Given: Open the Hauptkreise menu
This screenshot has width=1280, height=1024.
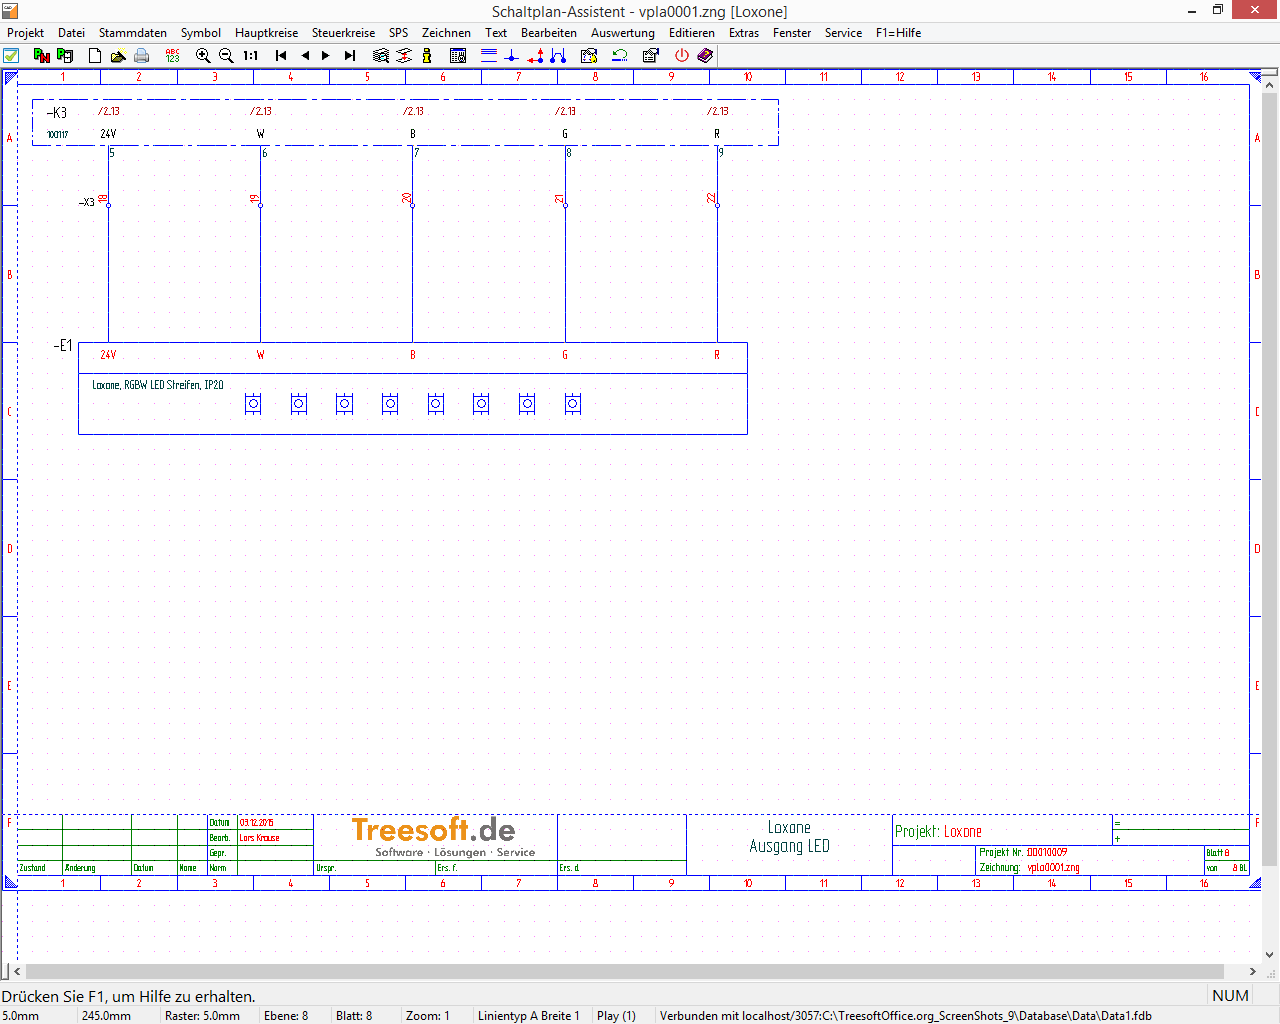Looking at the screenshot, I should coord(266,33).
